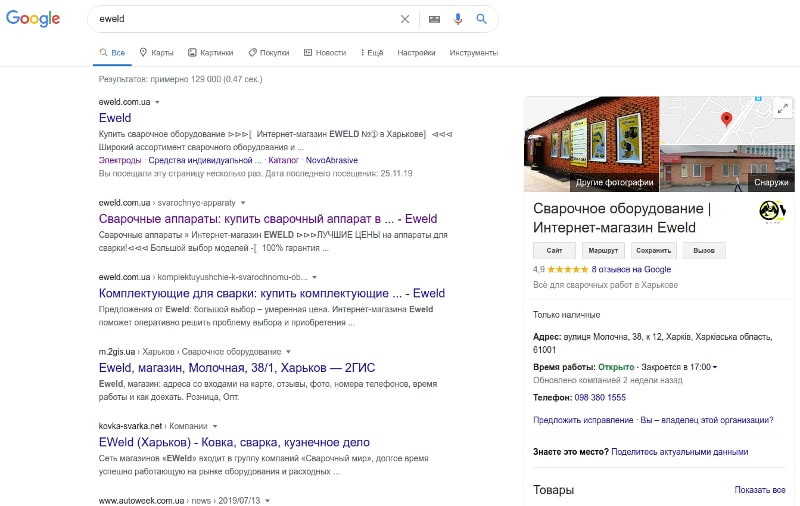Open 8 отзывов на Google reviews
The image size is (800, 506).
click(x=631, y=269)
